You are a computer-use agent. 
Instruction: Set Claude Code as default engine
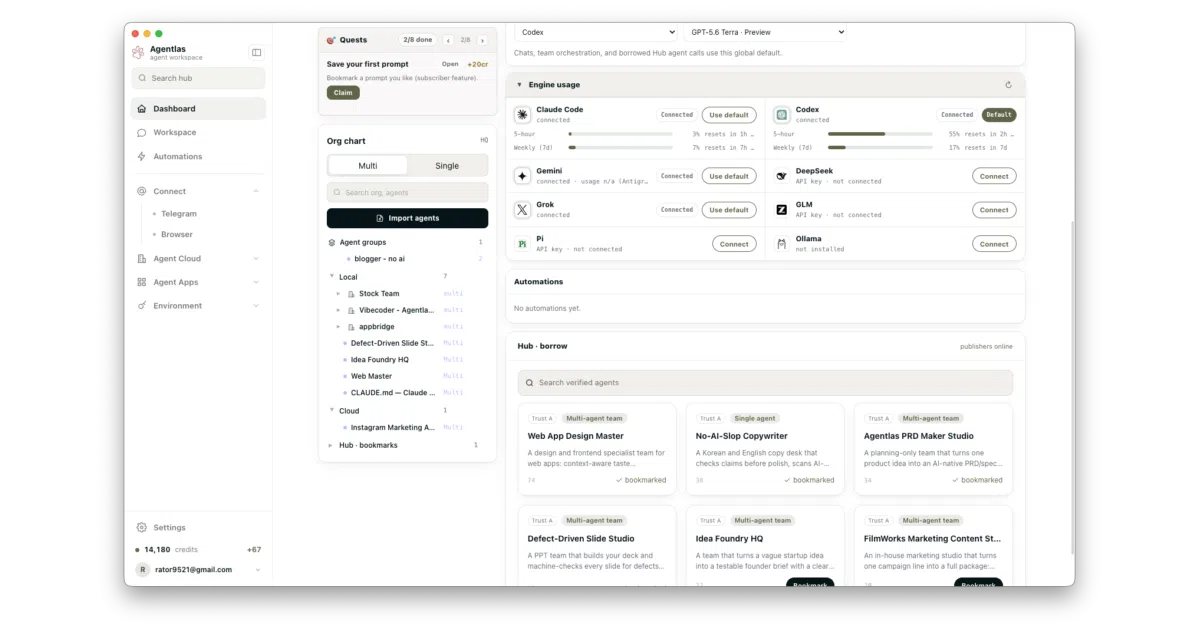point(729,115)
